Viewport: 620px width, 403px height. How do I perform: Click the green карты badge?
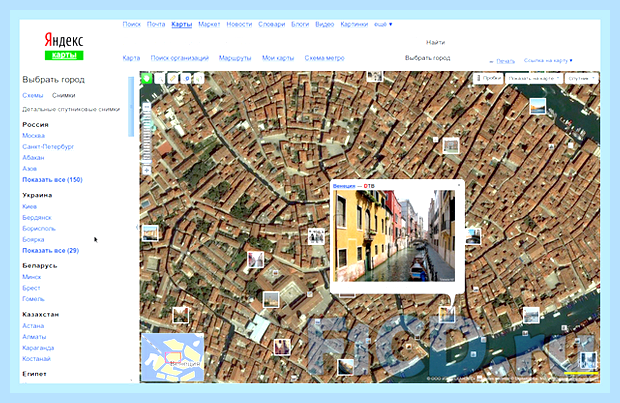64,55
